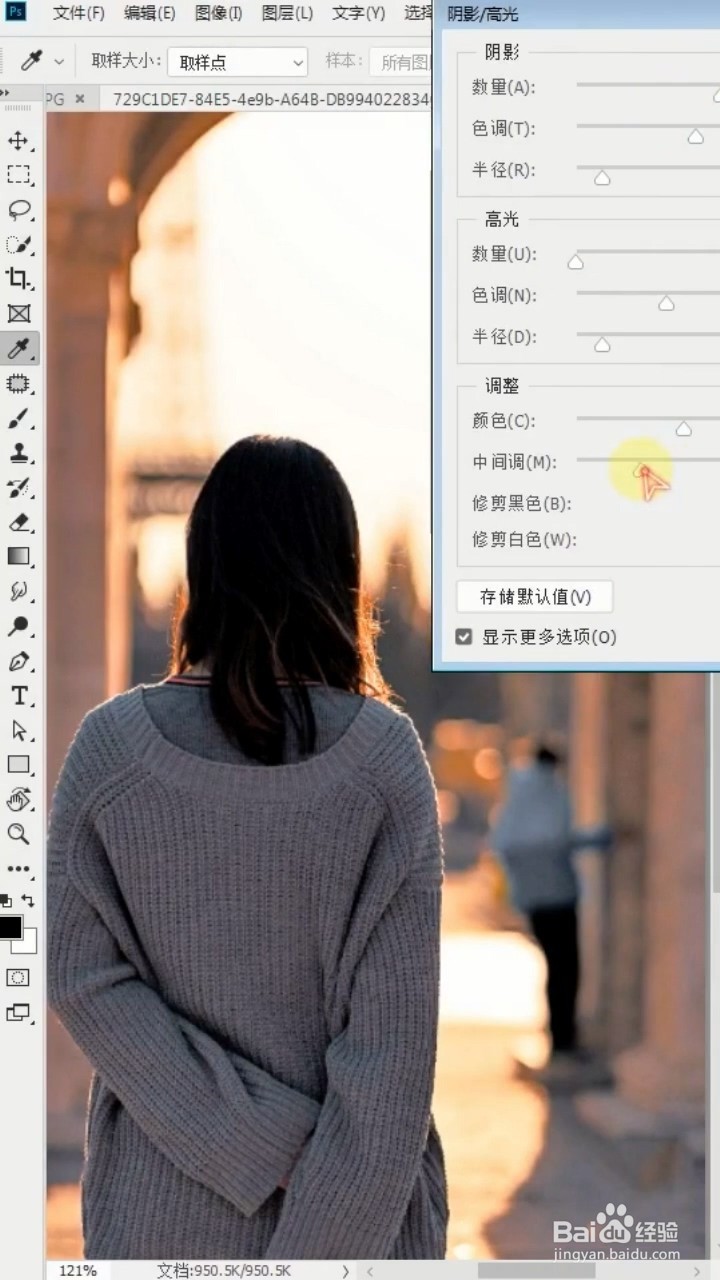Open the 编辑(E) menu
The width and height of the screenshot is (720, 1280).
coord(149,14)
